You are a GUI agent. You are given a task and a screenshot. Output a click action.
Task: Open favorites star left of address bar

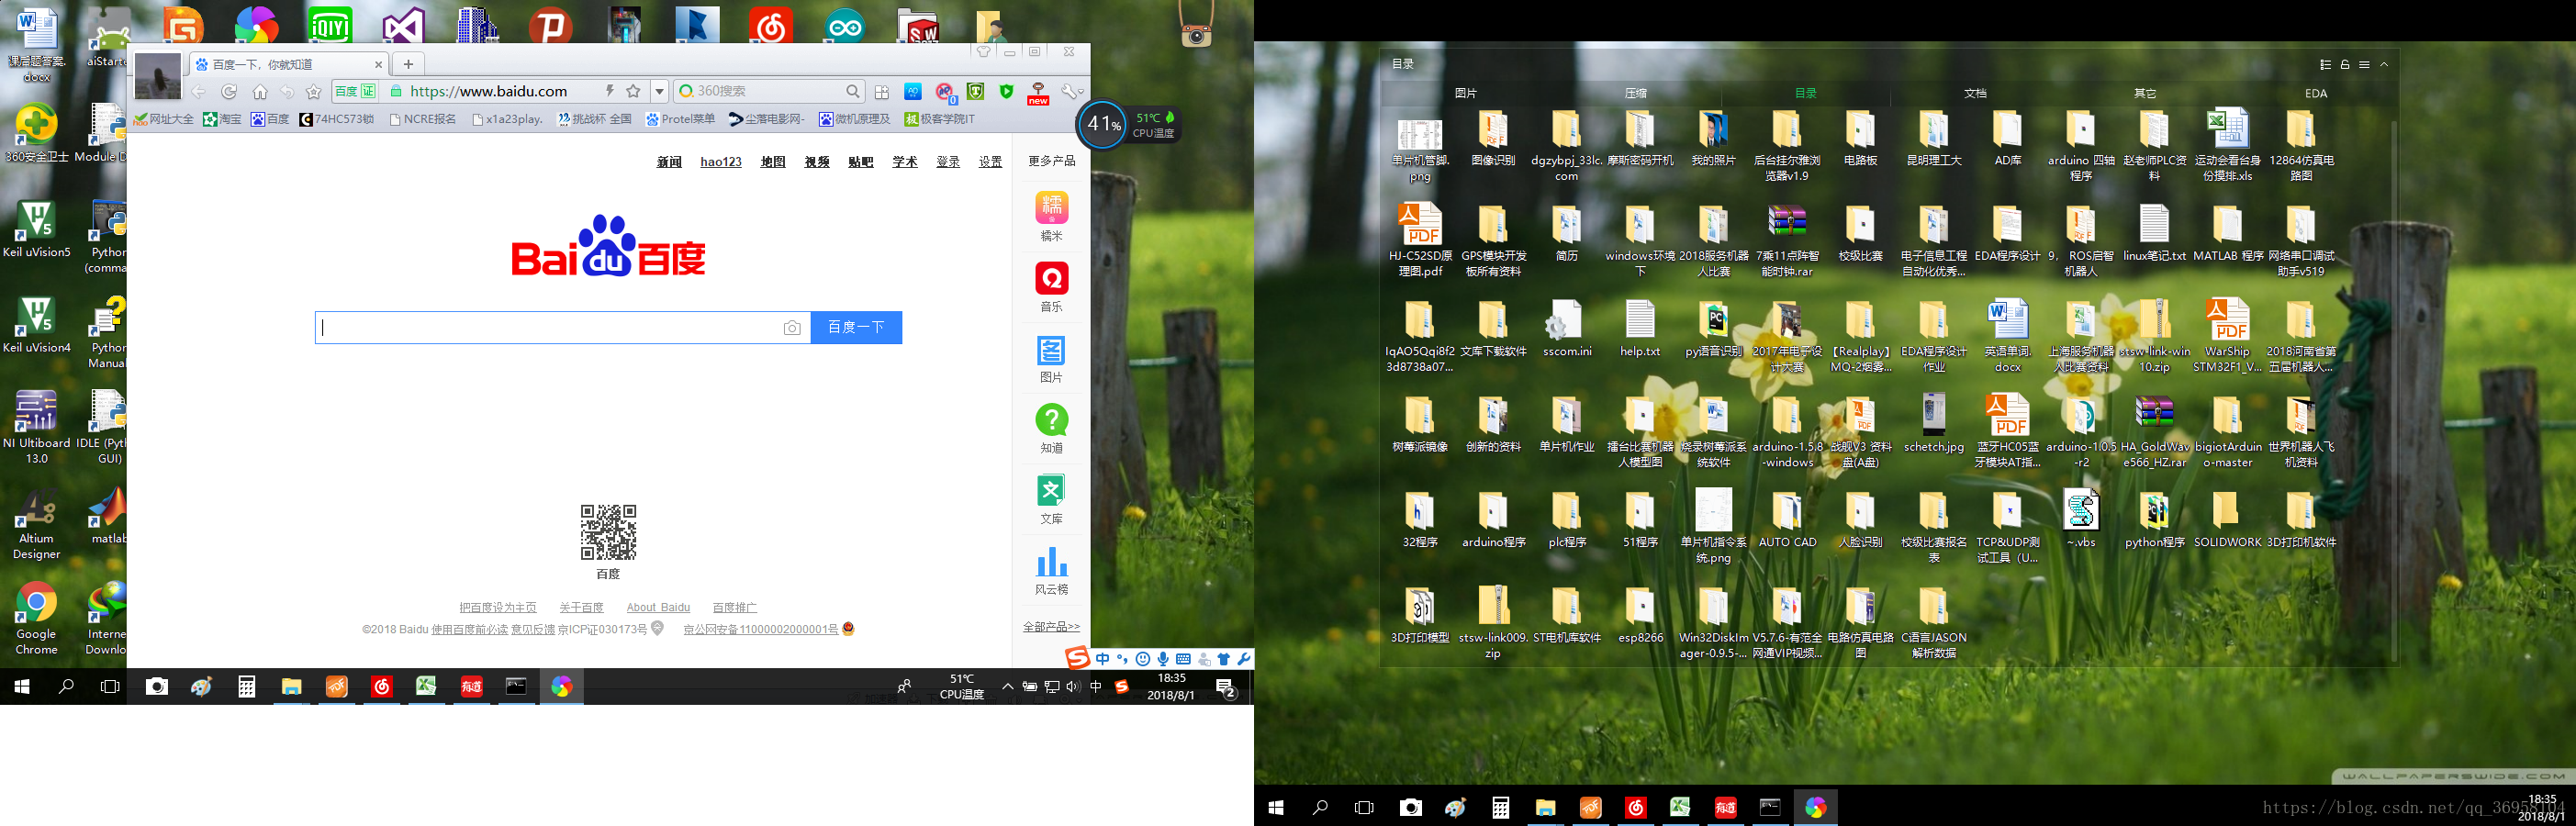314,92
